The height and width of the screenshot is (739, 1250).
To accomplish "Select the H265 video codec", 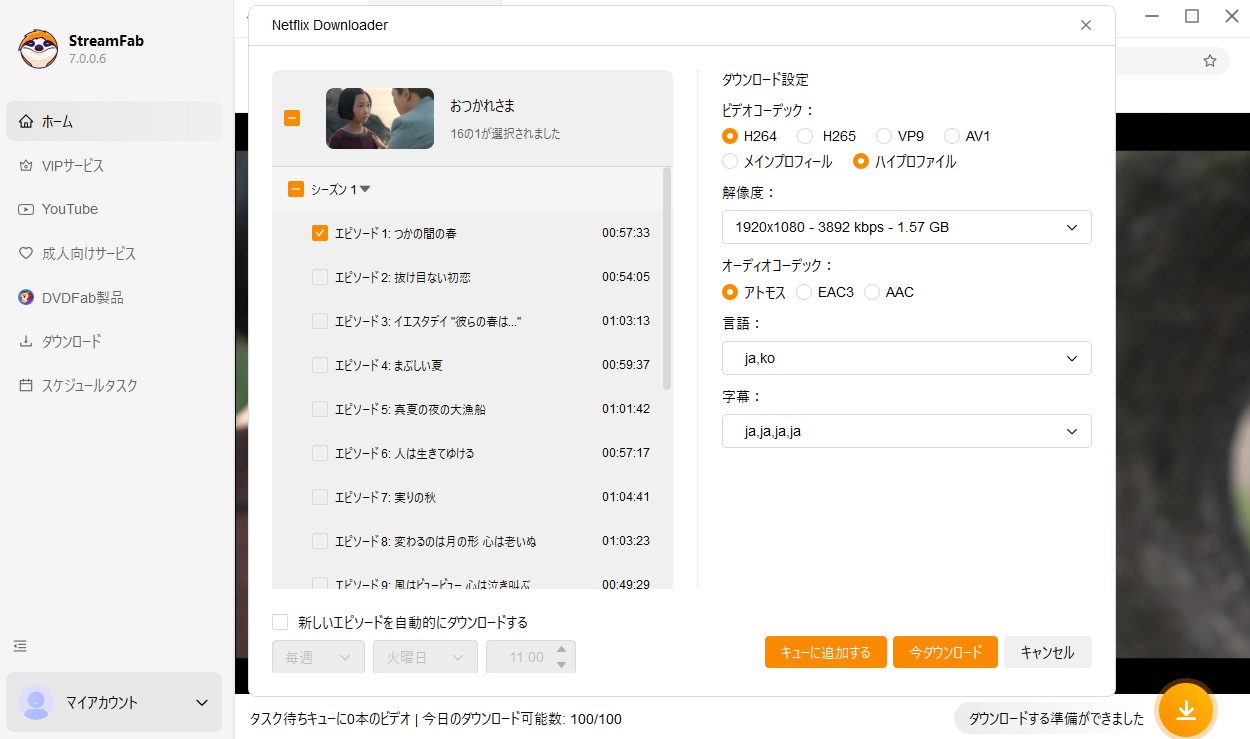I will pyautogui.click(x=805, y=135).
